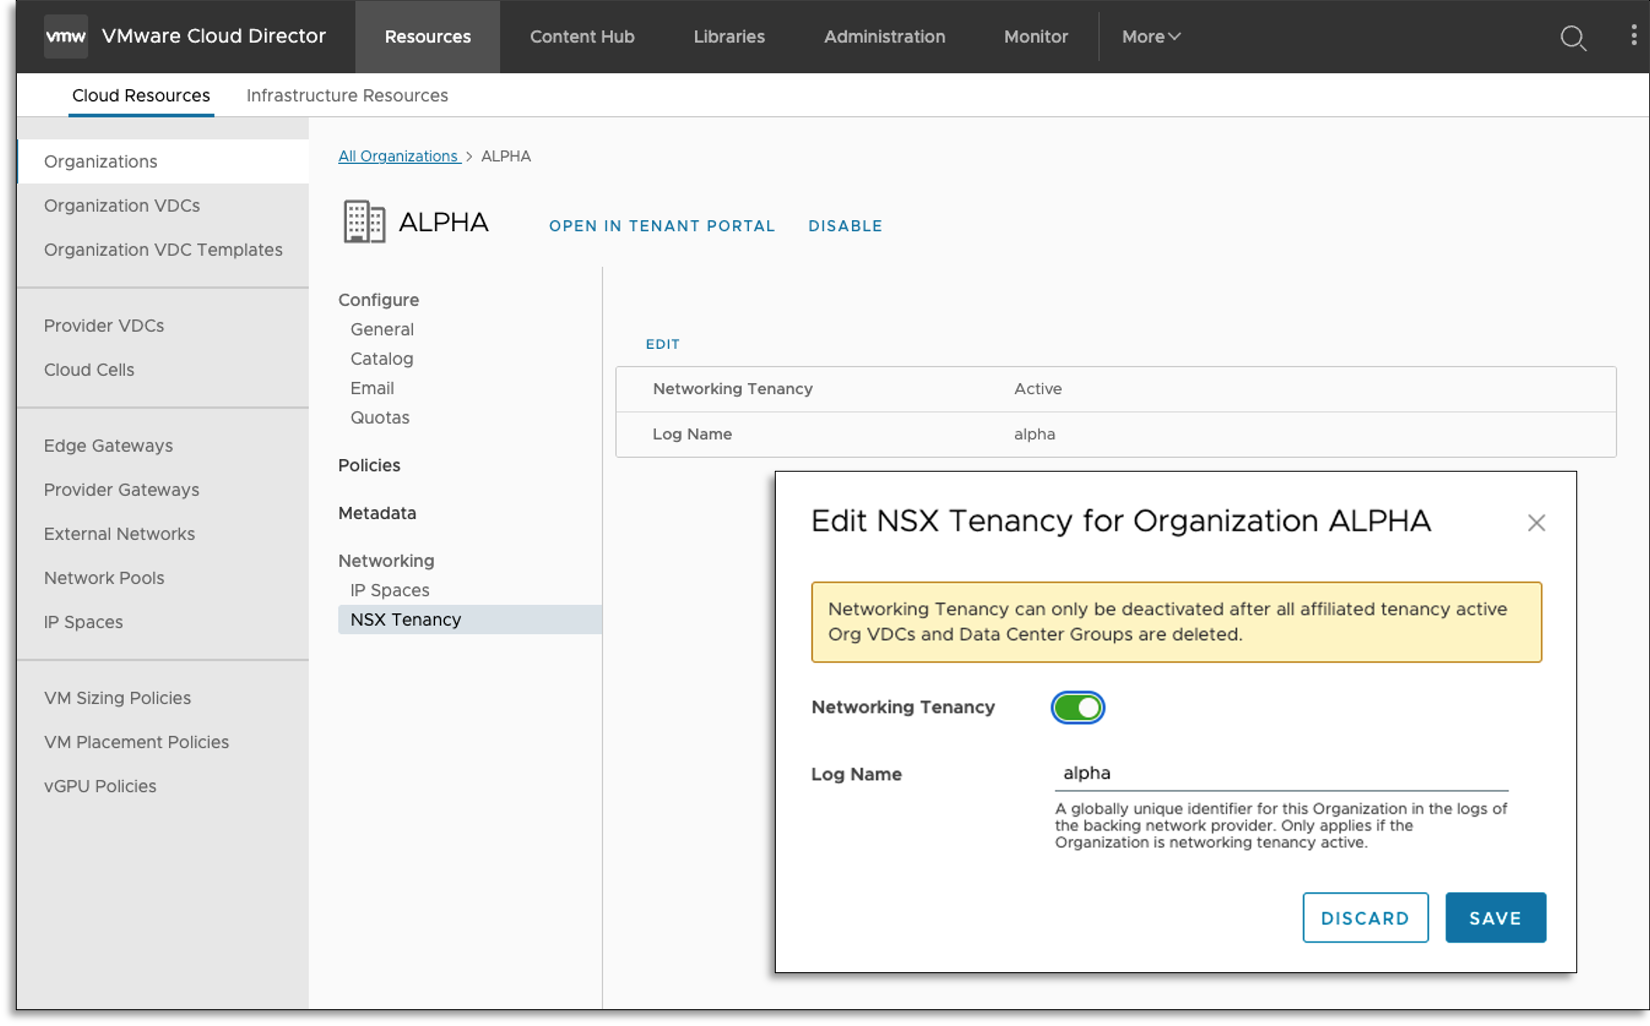The image size is (1650, 1026).
Task: Click into the Log Name text field
Action: 1280,774
